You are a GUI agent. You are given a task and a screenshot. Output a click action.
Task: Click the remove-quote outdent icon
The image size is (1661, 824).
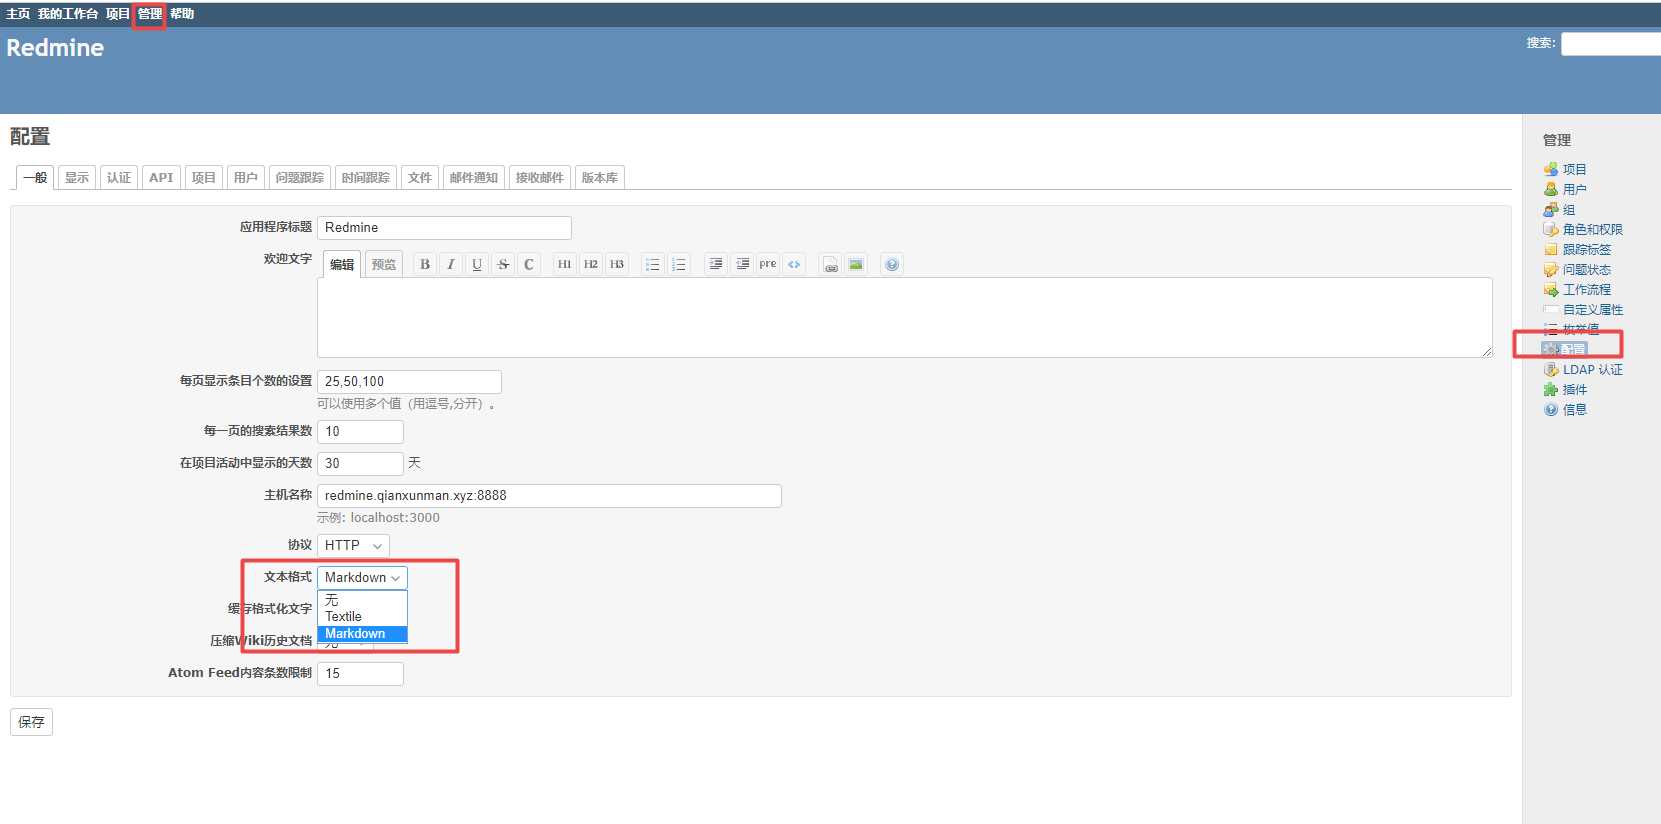click(x=742, y=264)
